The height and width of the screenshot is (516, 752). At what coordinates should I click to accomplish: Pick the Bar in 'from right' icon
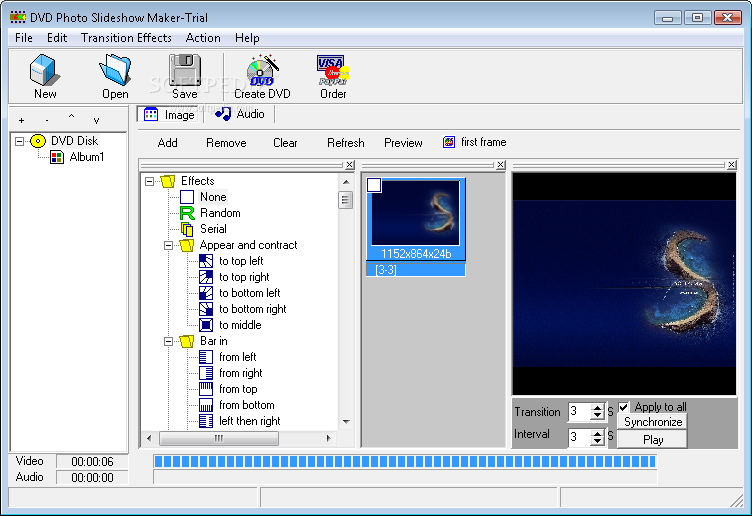(206, 373)
